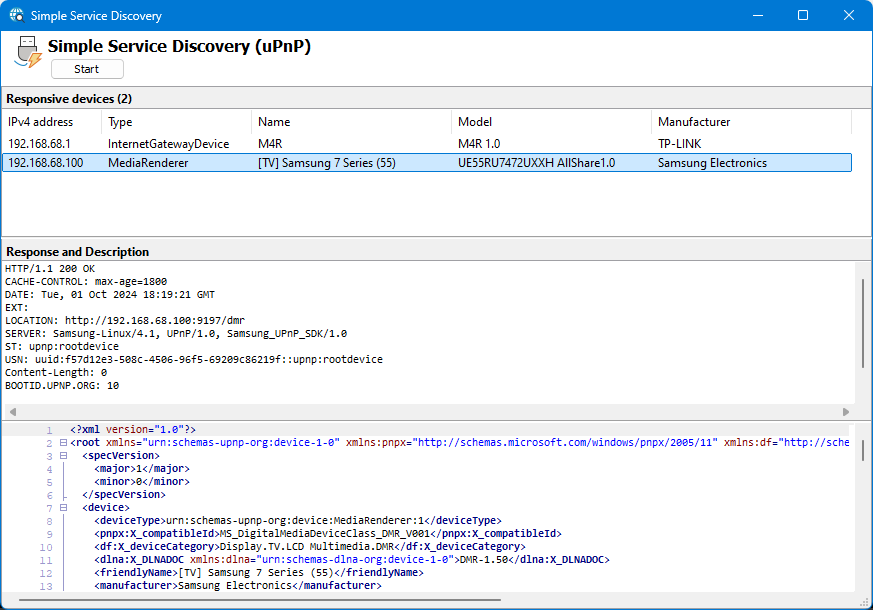
Task: Click the friendlyName XML line
Action: (x=259, y=572)
